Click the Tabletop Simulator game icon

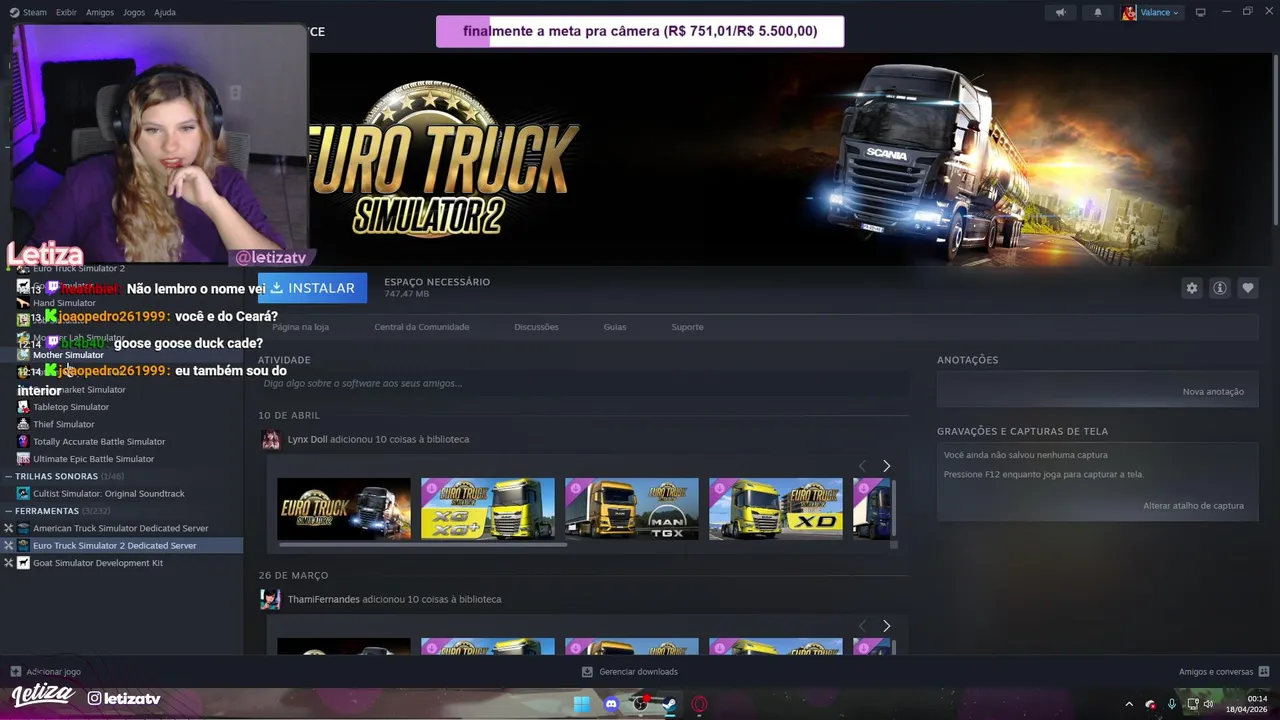coord(23,407)
